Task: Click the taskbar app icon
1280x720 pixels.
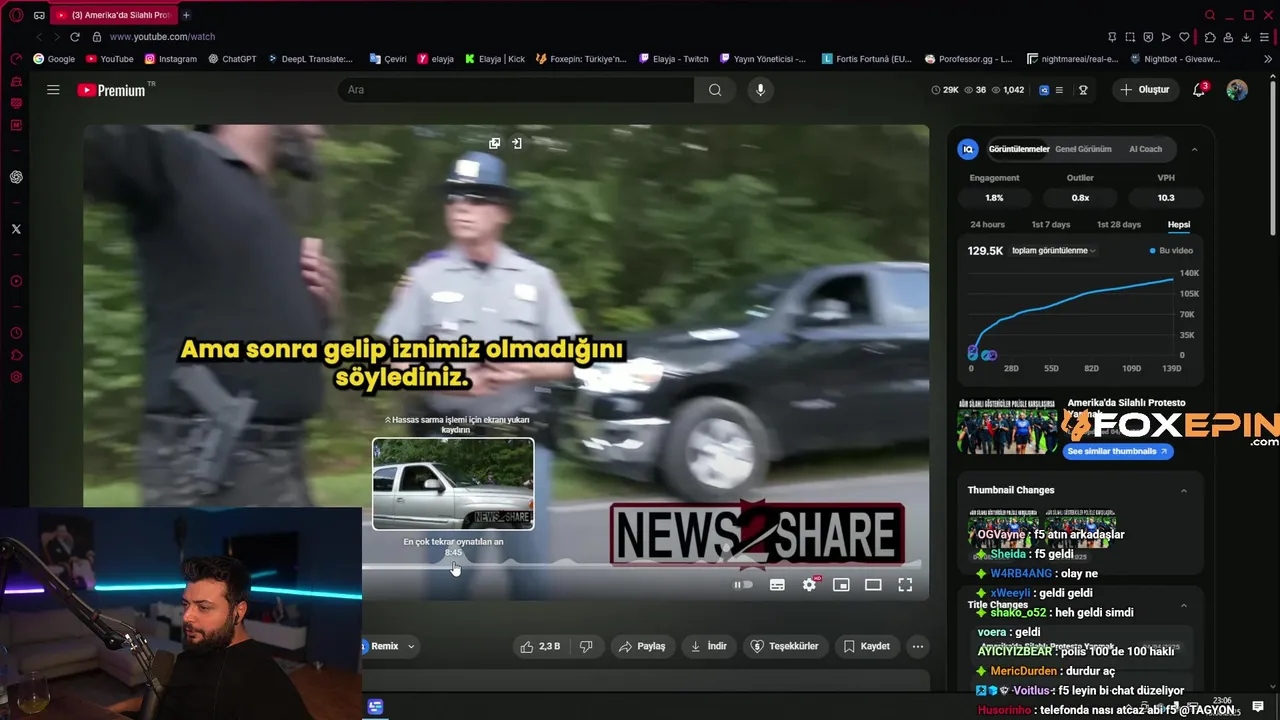Action: click(x=375, y=707)
